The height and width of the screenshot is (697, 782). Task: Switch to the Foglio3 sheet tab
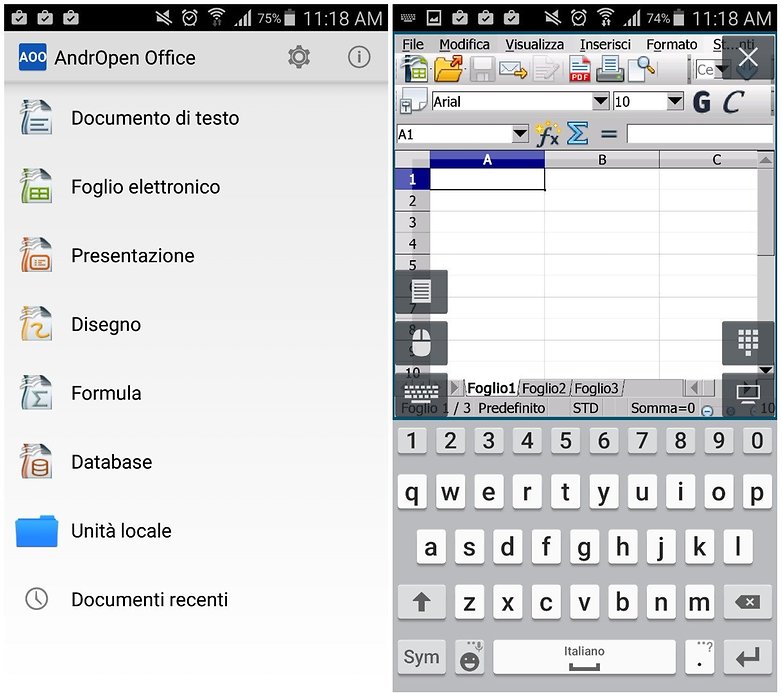click(x=596, y=388)
